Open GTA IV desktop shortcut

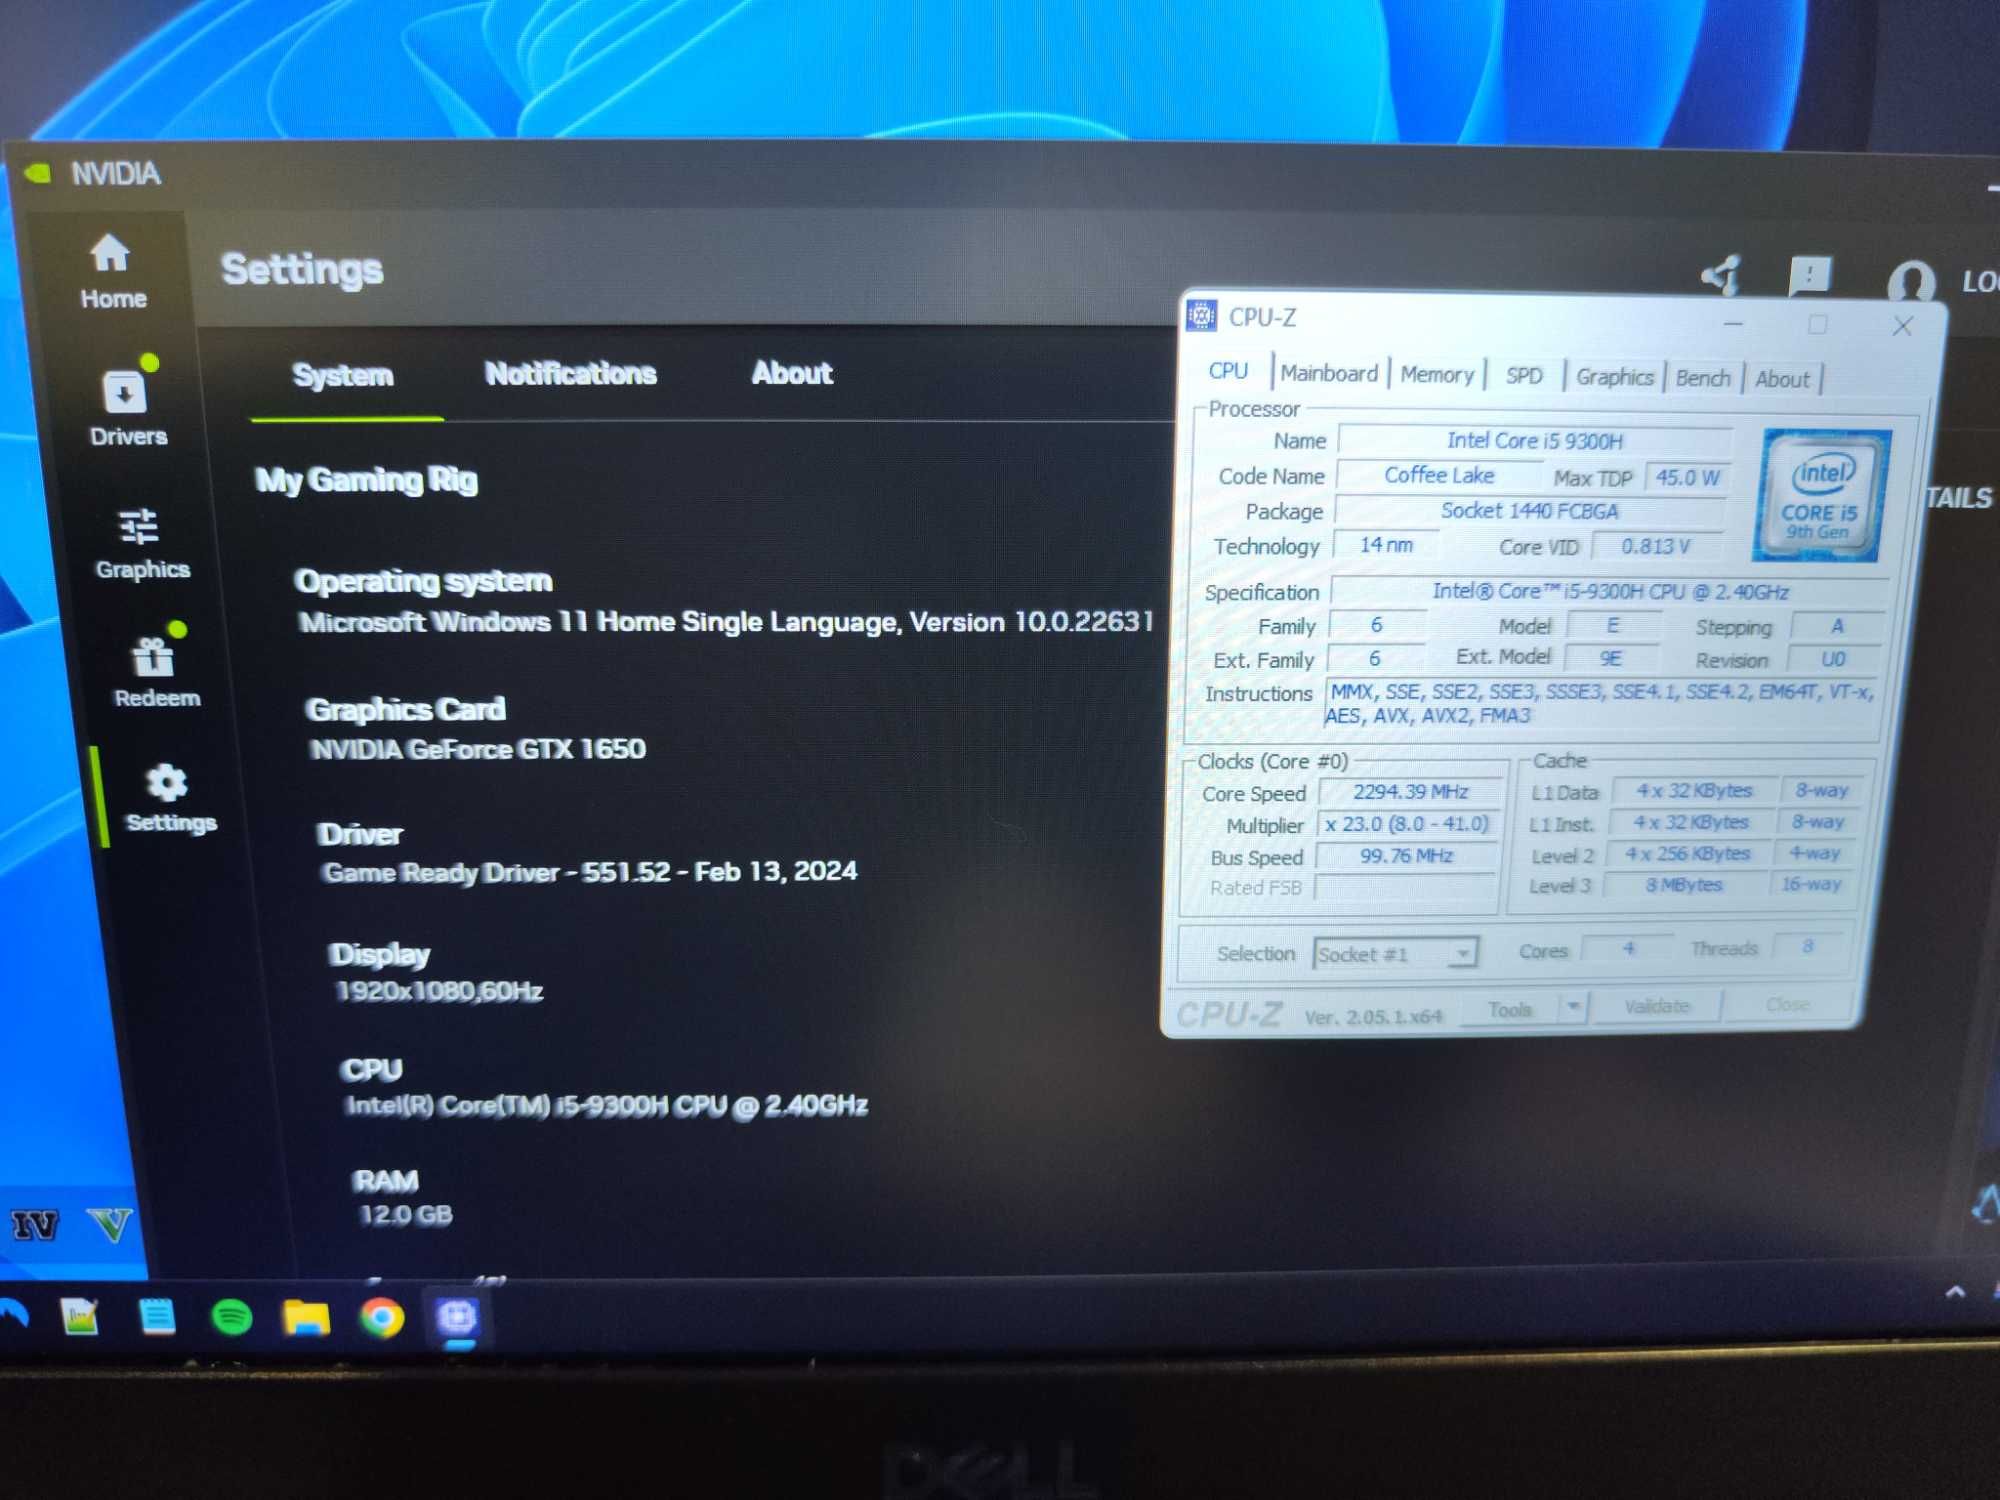tap(35, 1224)
